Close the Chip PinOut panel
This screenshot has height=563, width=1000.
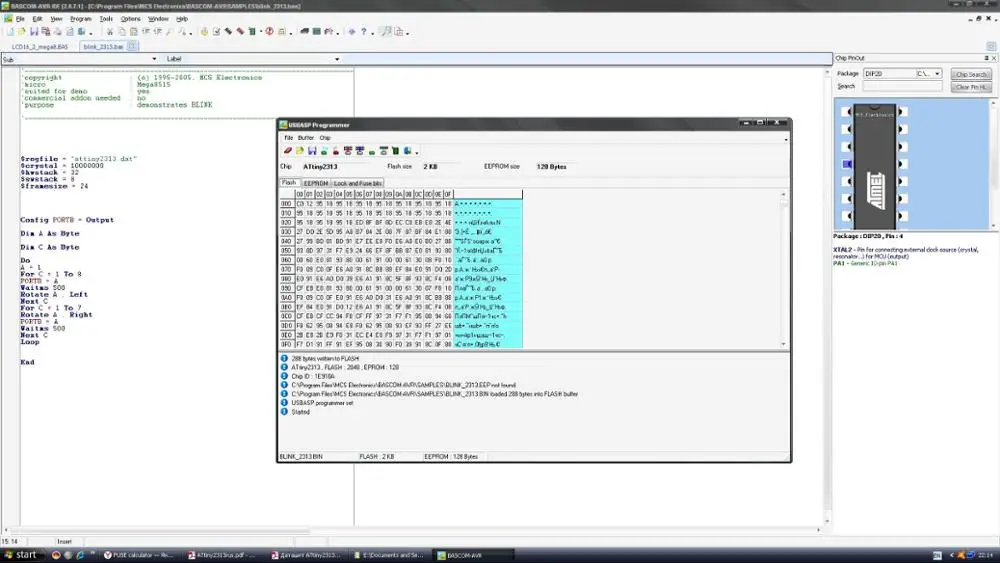pos(994,58)
